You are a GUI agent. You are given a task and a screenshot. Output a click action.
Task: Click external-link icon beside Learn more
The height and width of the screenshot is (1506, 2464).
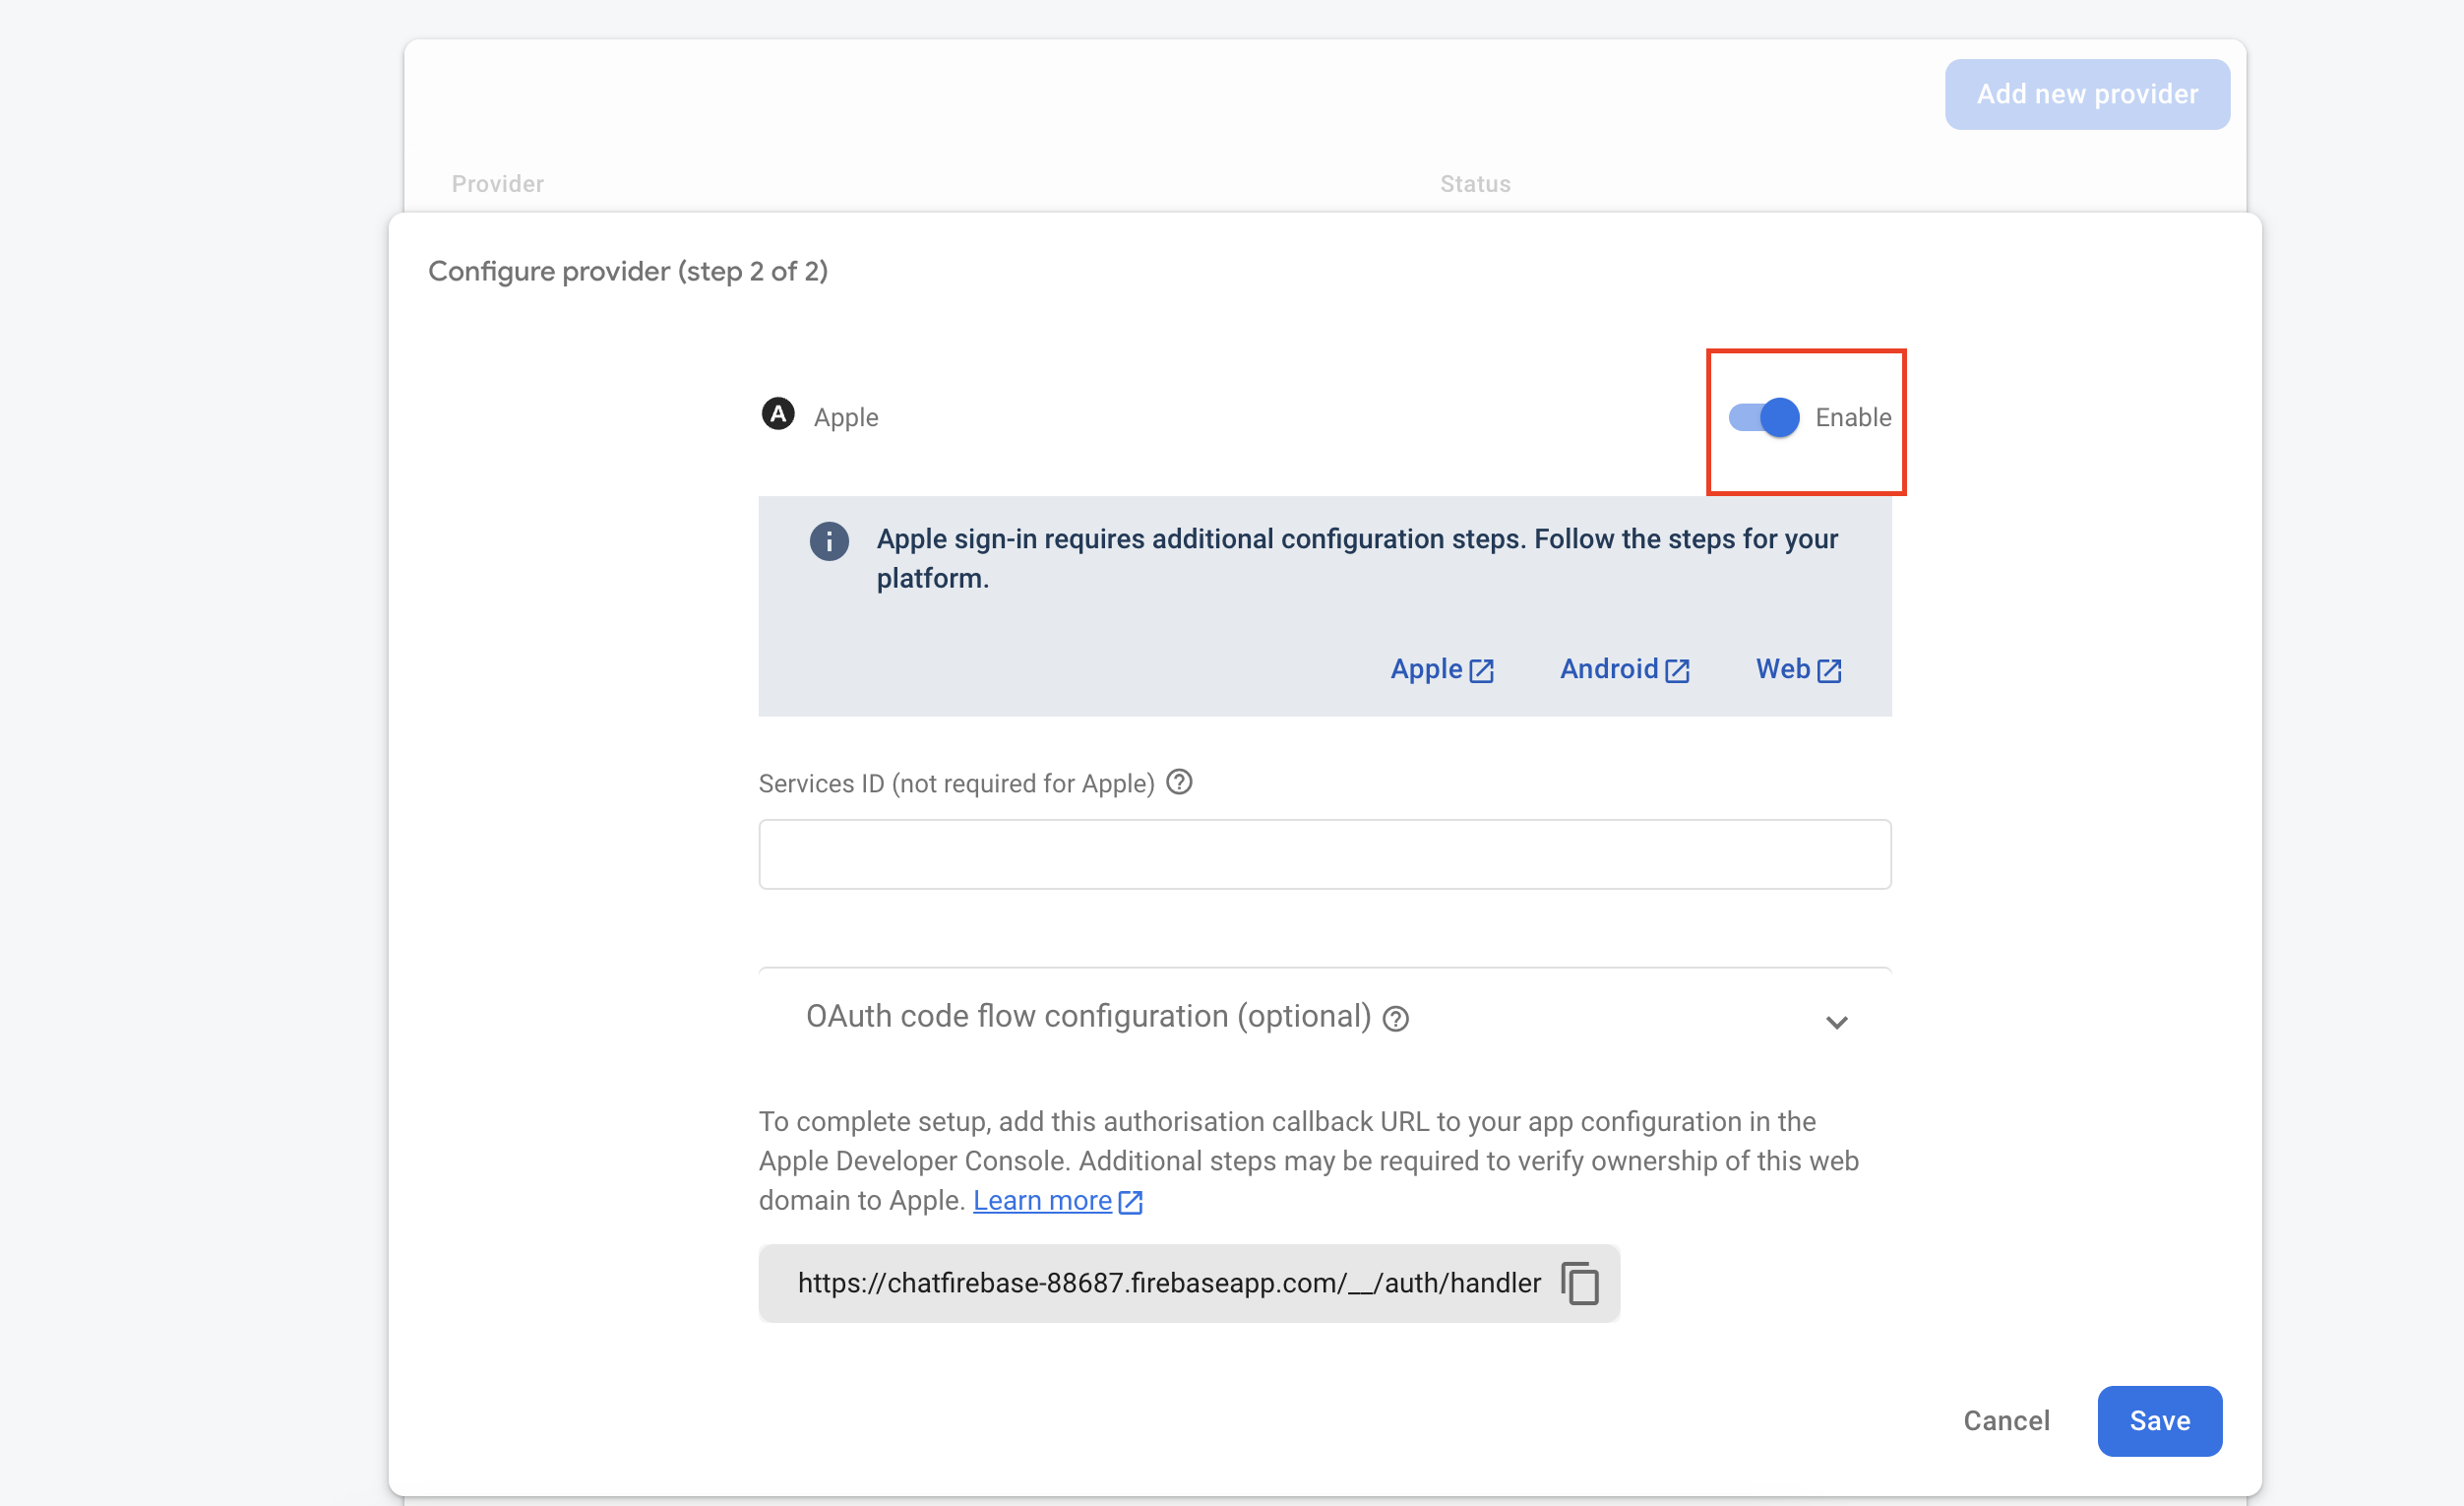click(1130, 1202)
